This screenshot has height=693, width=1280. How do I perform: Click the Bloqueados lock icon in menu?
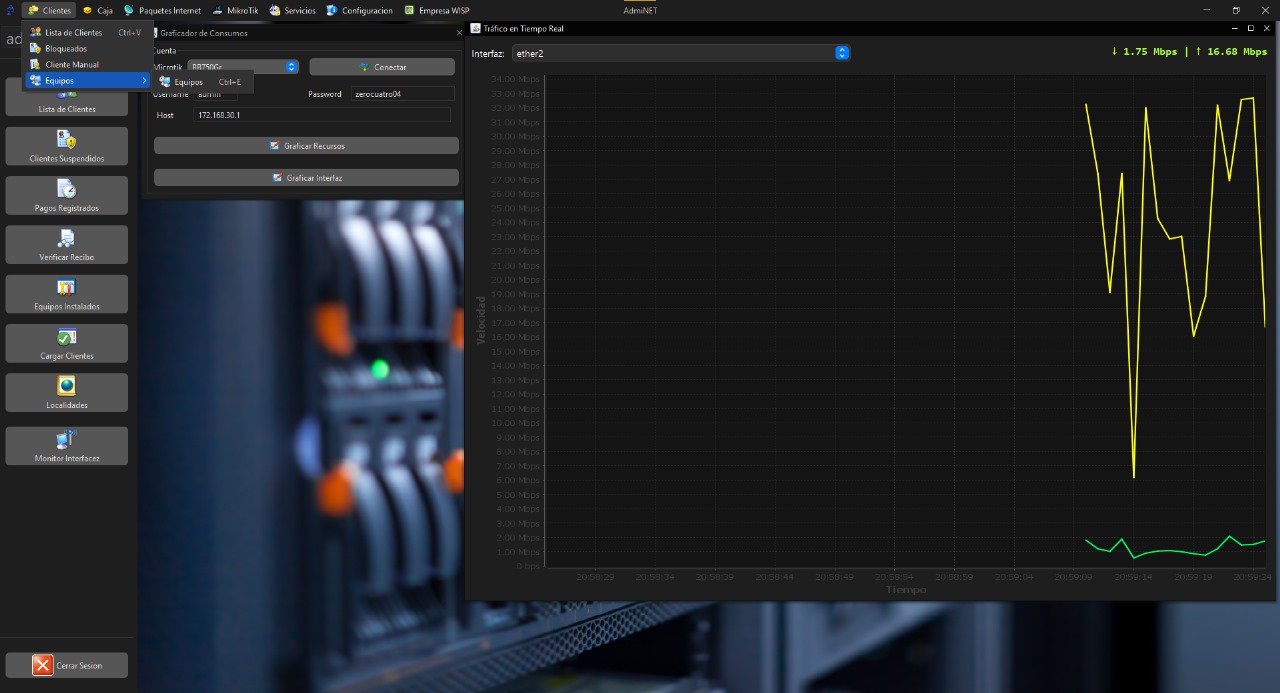point(36,48)
